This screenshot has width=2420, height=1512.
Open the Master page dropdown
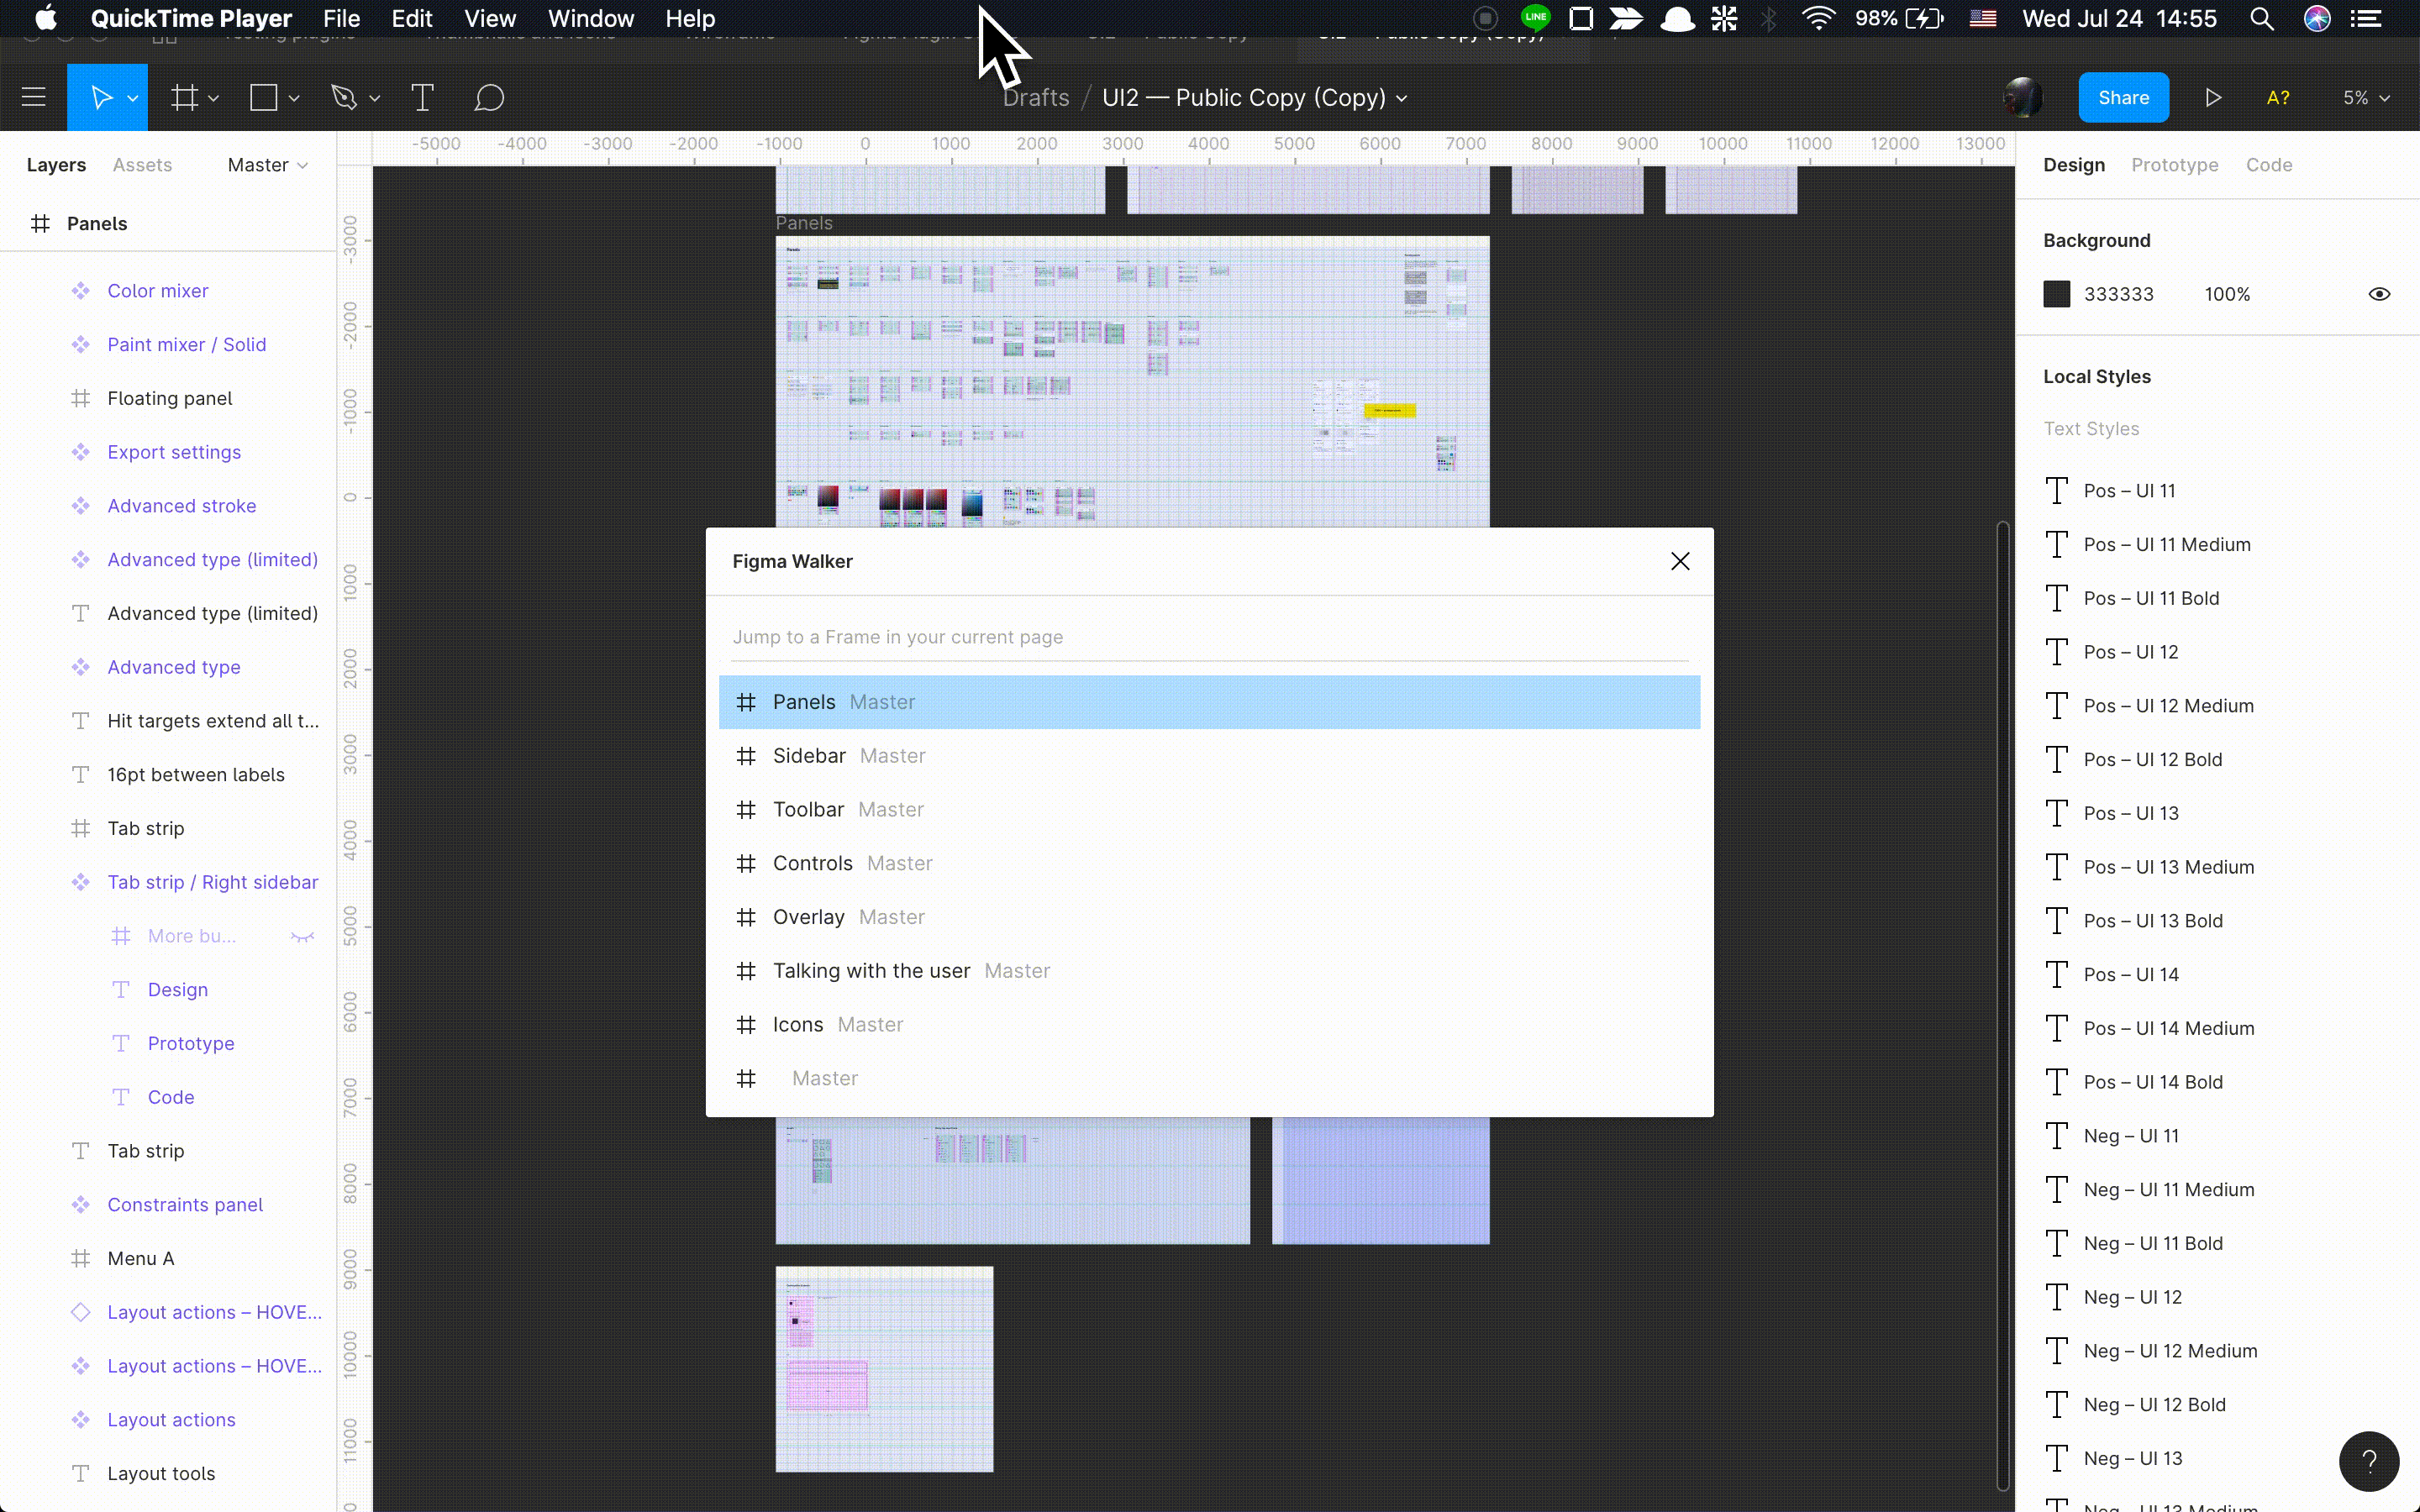267,165
